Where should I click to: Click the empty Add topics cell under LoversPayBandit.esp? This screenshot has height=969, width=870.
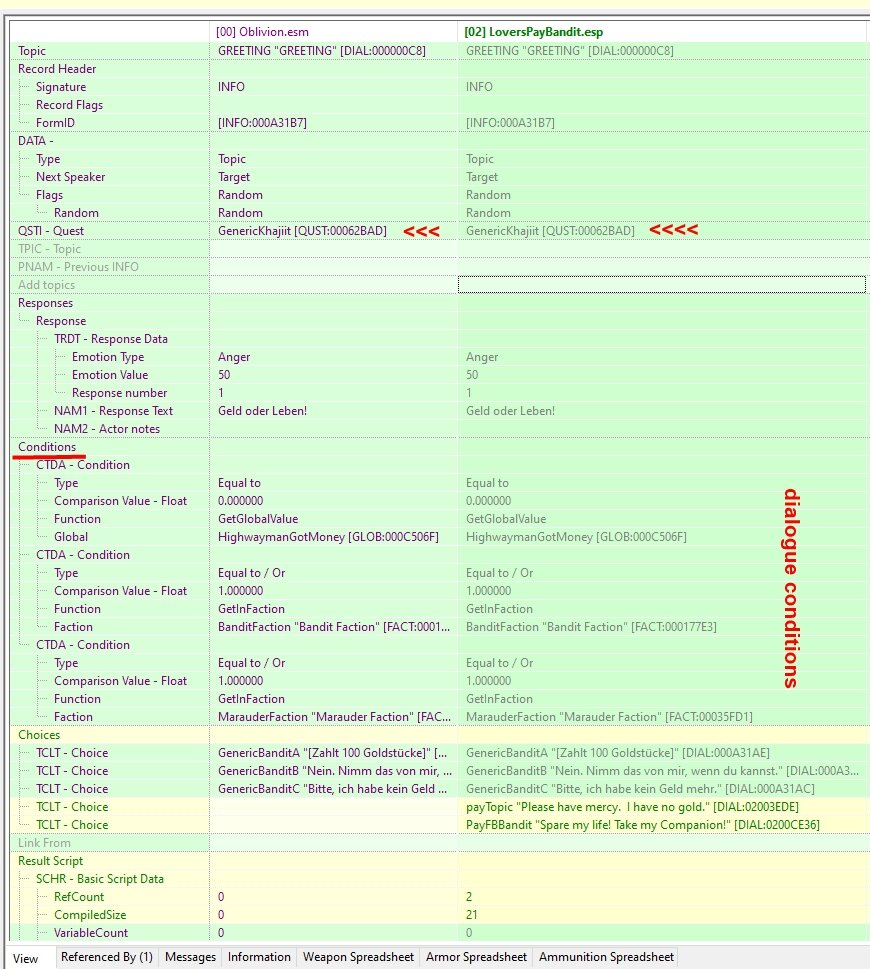coord(662,284)
